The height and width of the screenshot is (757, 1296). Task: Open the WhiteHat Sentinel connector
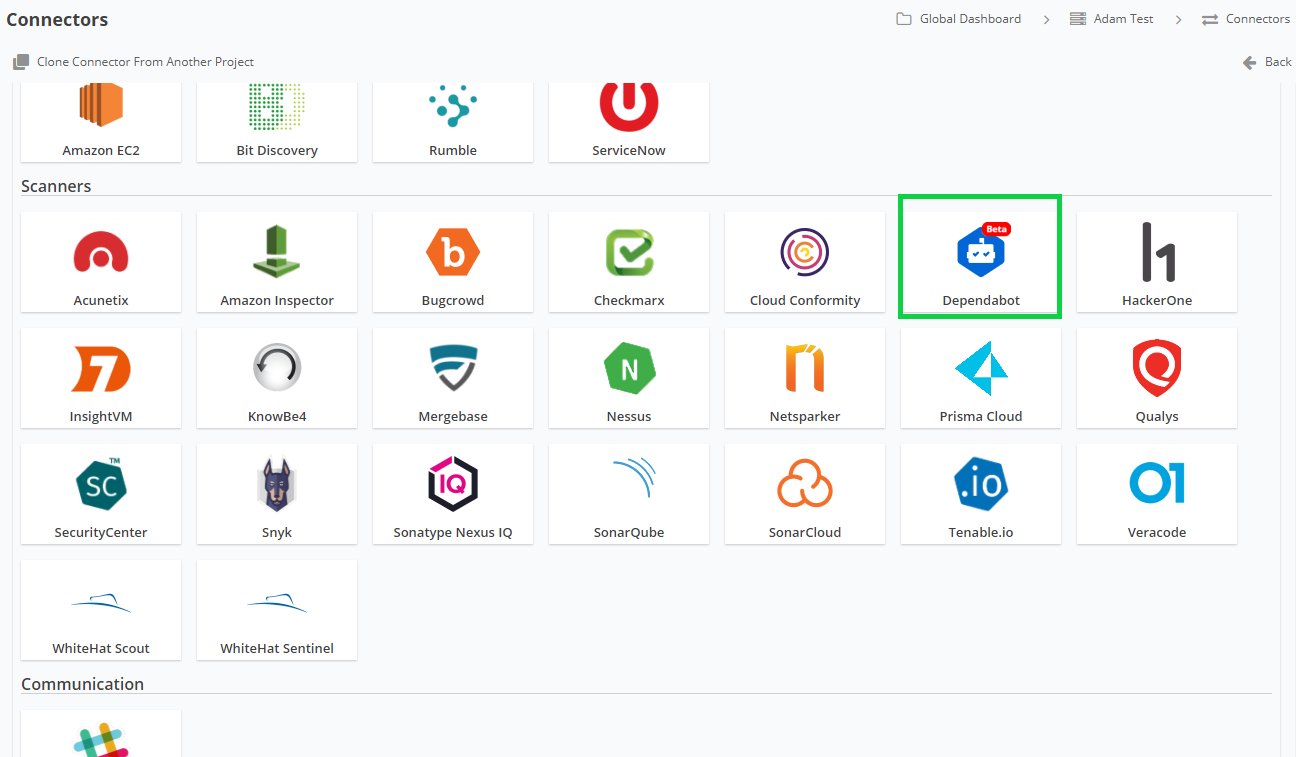pyautogui.click(x=277, y=610)
